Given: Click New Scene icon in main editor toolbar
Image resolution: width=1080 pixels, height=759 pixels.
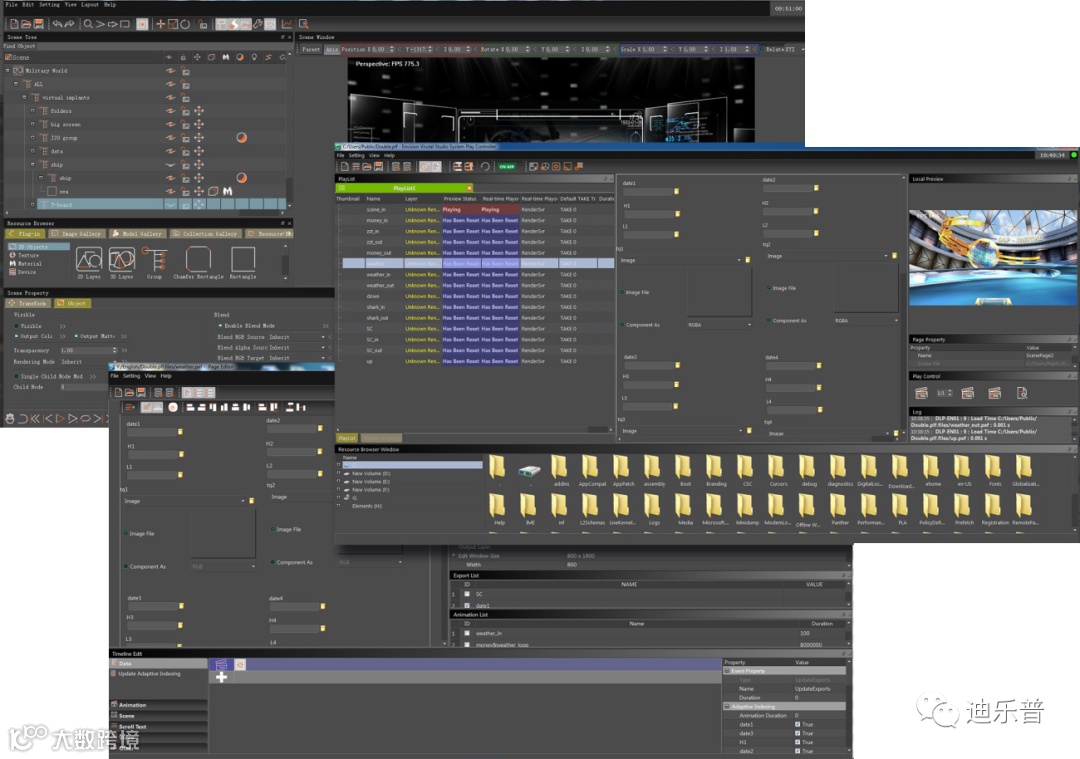Looking at the screenshot, I should pos(14,24).
